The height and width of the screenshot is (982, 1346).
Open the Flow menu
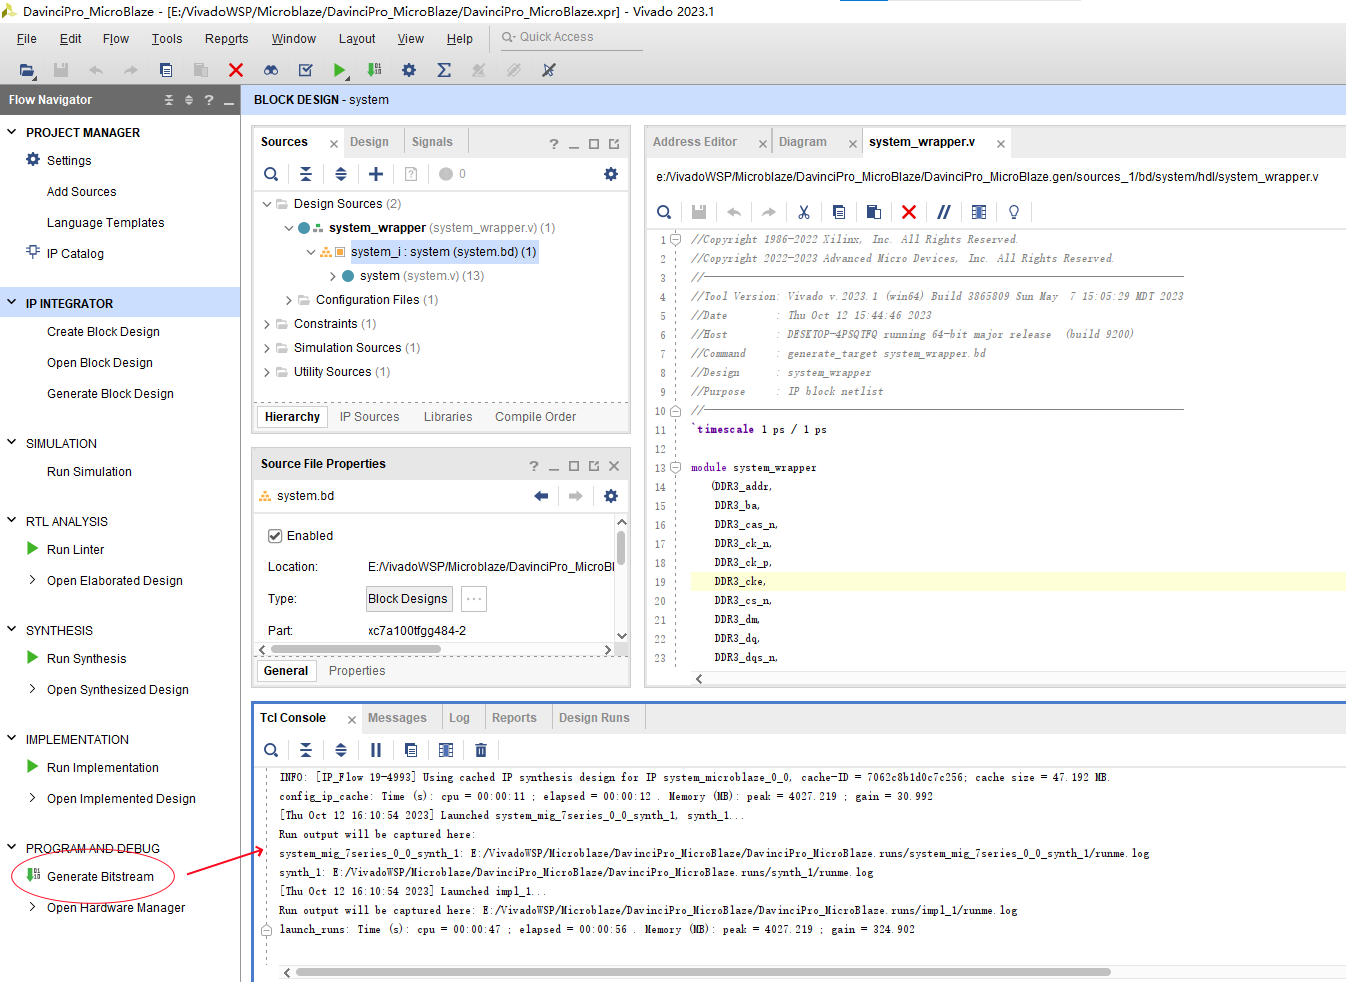tap(116, 39)
